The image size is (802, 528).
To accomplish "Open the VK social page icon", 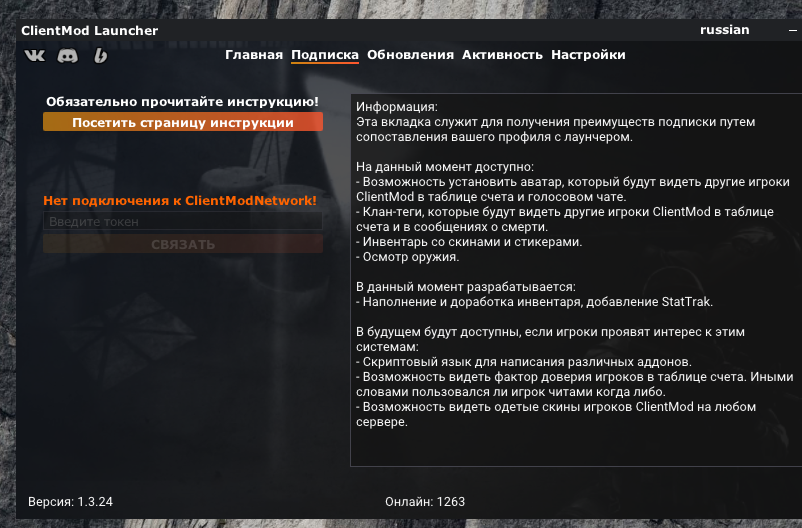I will [35, 55].
